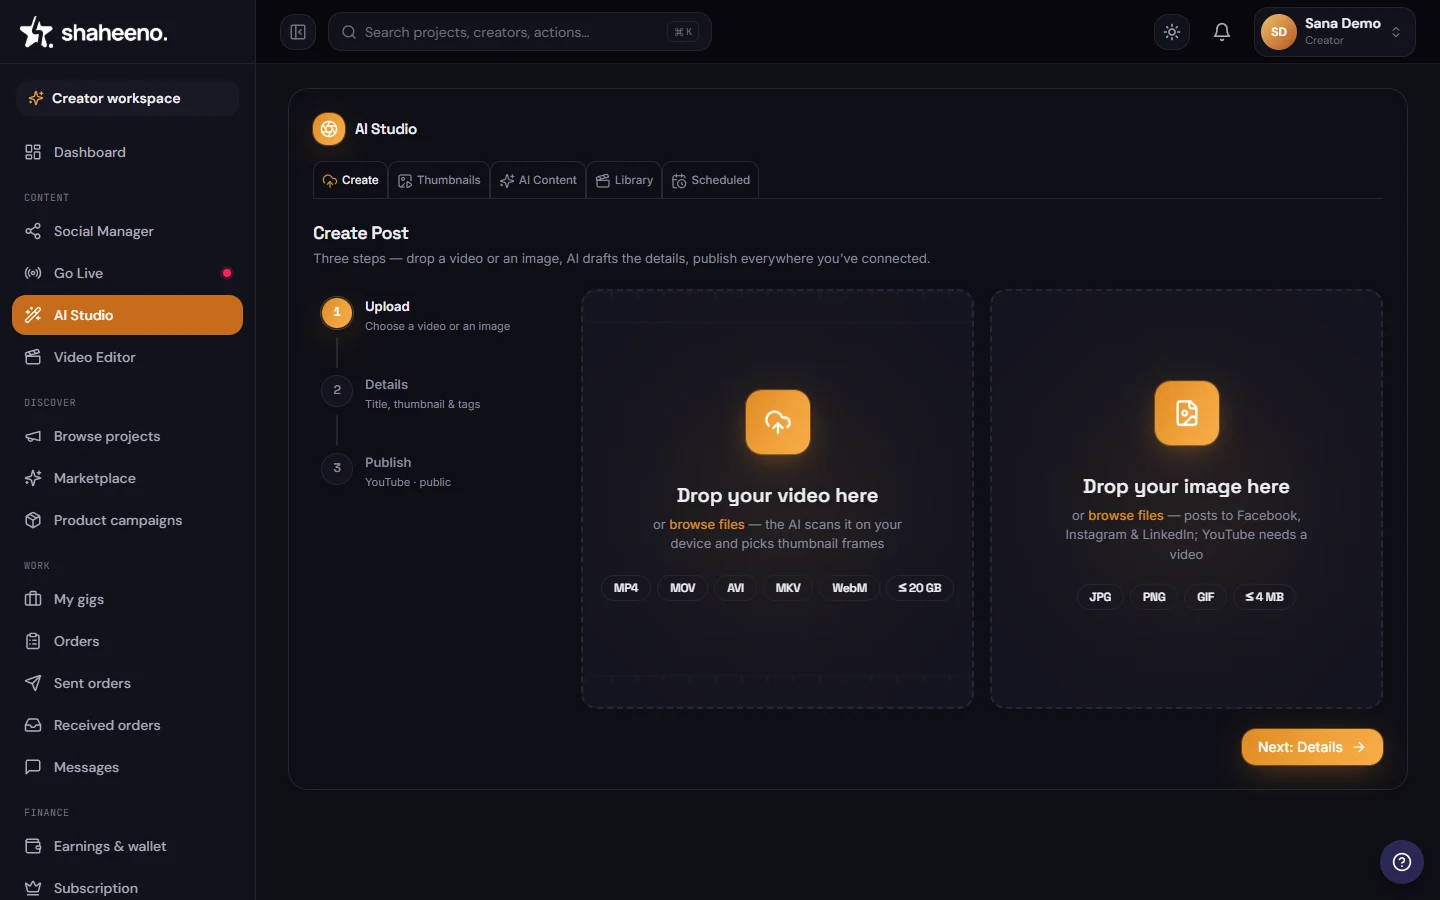Click the Product campaigns box icon
This screenshot has height=900, width=1440.
pos(33,520)
